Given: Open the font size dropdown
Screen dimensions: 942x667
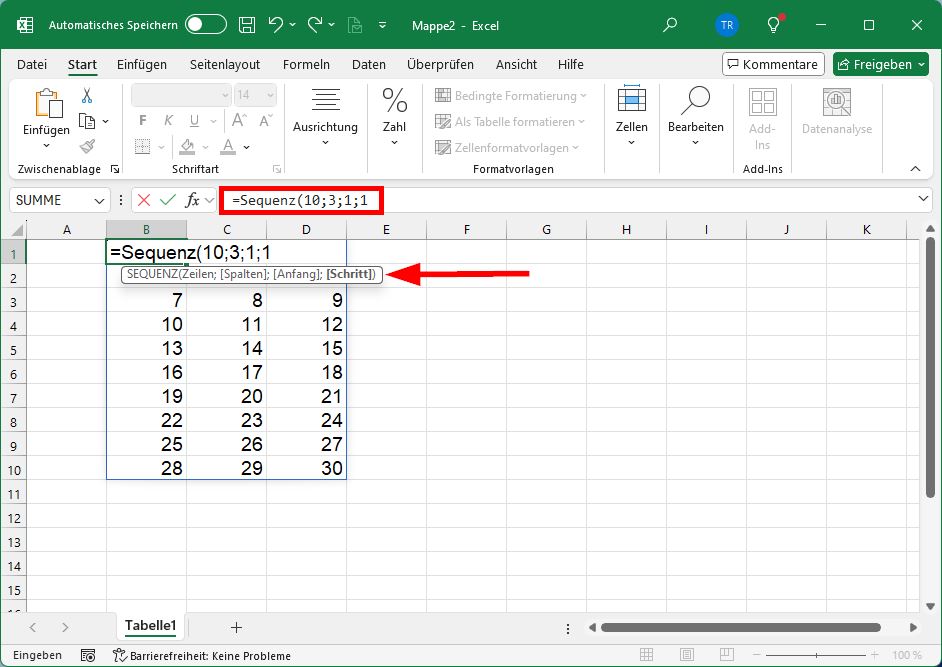Looking at the screenshot, I should pos(270,96).
